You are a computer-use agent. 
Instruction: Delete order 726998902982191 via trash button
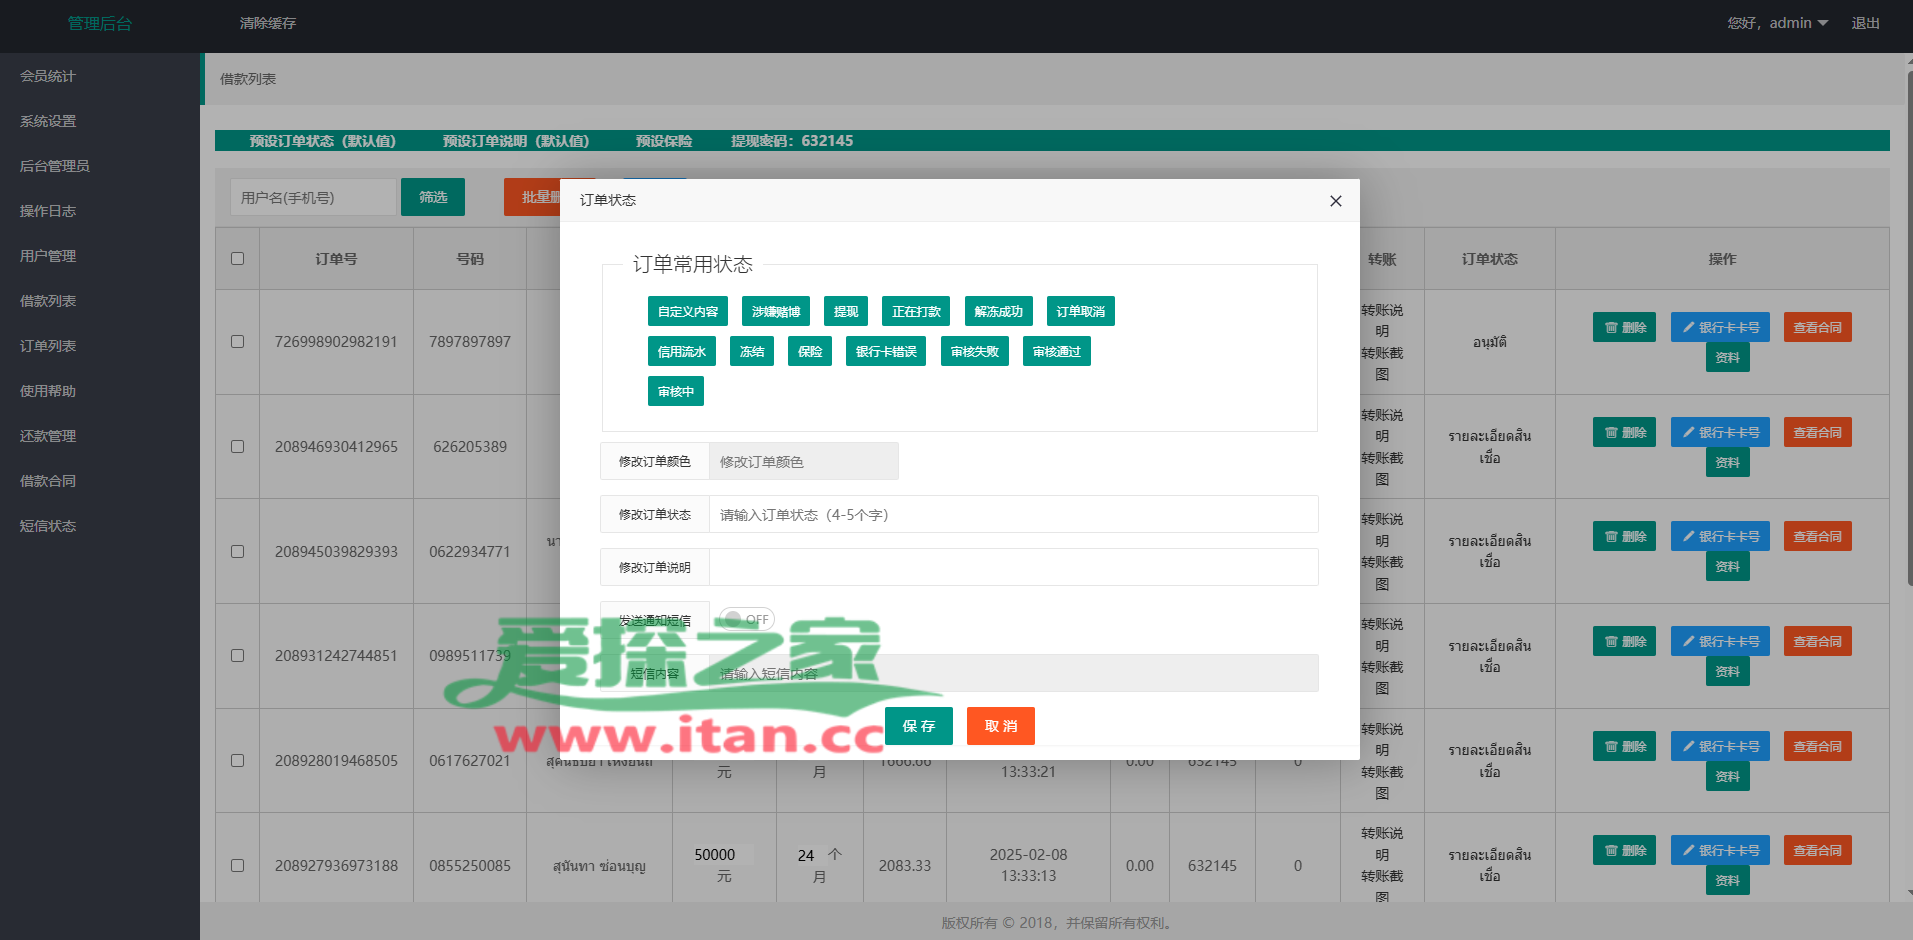1625,327
